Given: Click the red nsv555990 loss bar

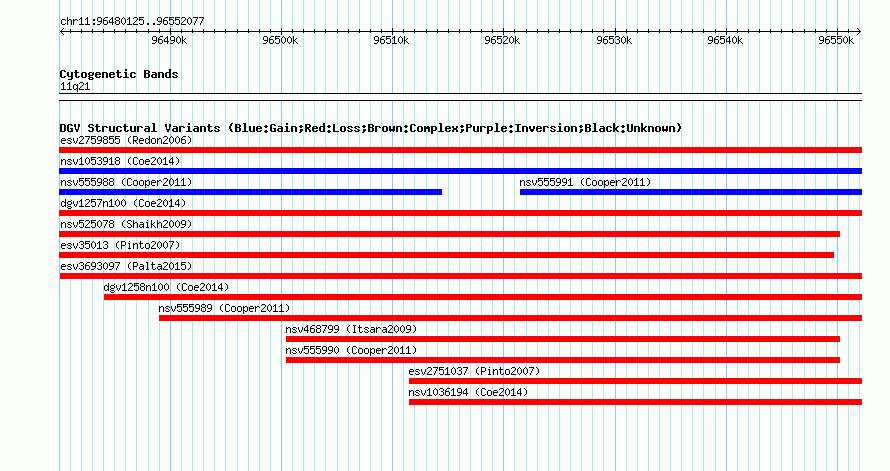Looking at the screenshot, I should (562, 360).
